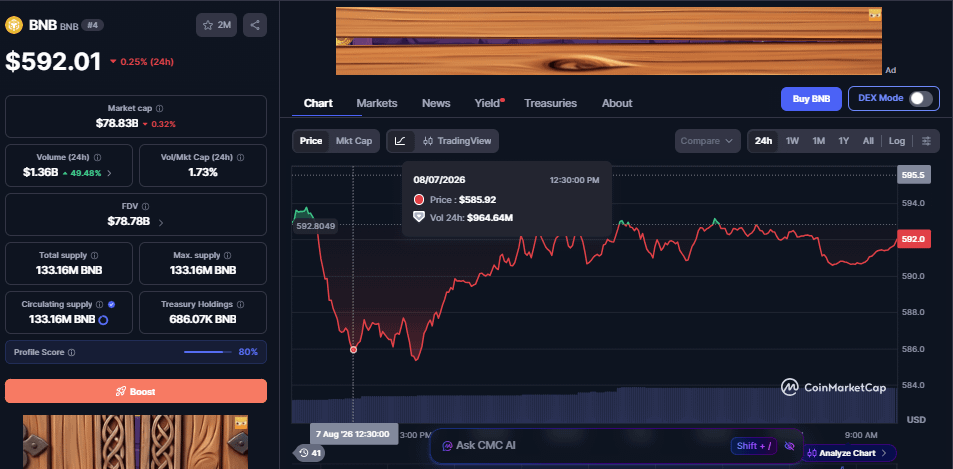Switch to TradingView chart mode
The width and height of the screenshot is (953, 469).
click(457, 141)
